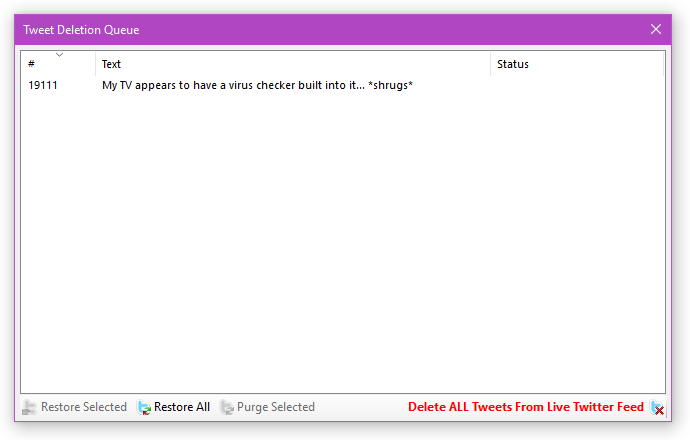Click the blank area of the tweet list
Viewport: 690px width, 440px height.
[x=340, y=250]
